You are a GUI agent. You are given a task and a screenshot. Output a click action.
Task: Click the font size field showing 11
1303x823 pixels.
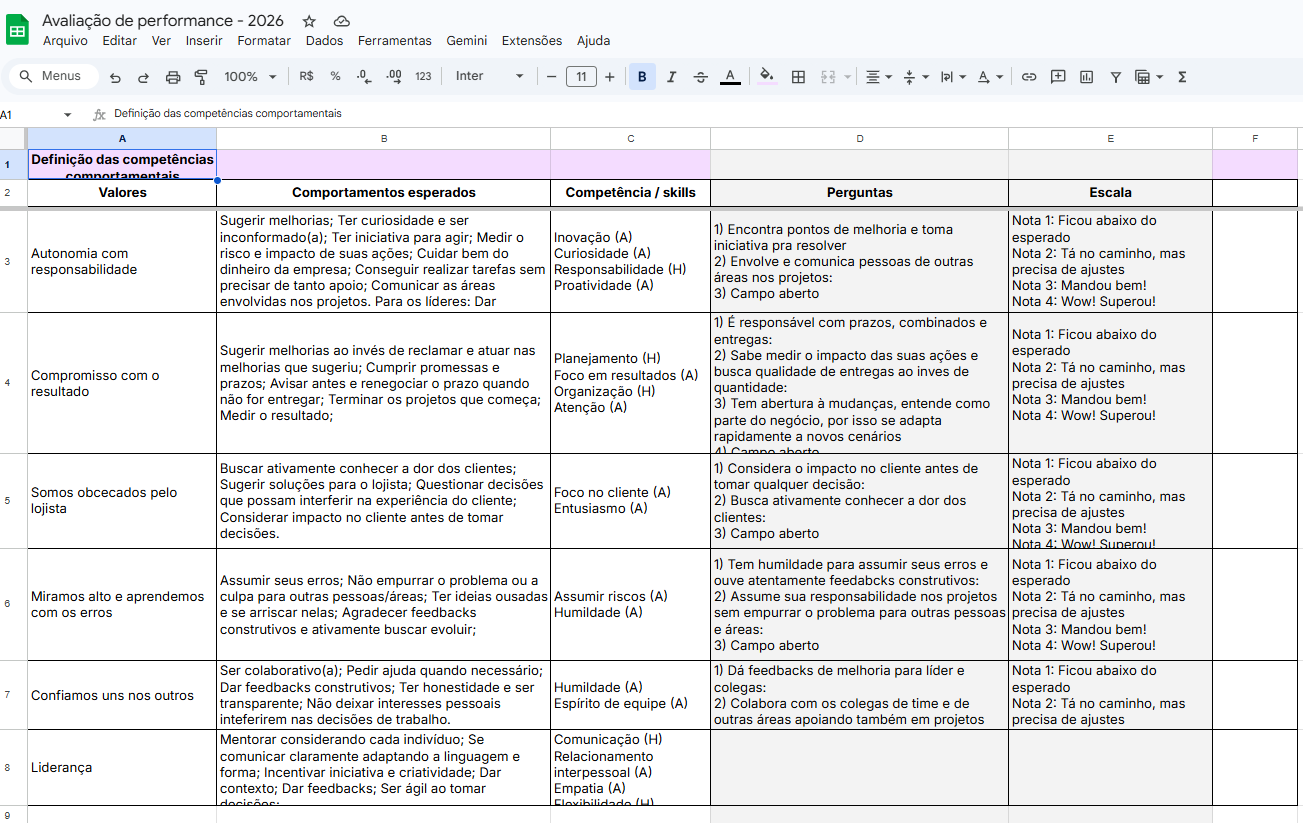click(x=581, y=77)
